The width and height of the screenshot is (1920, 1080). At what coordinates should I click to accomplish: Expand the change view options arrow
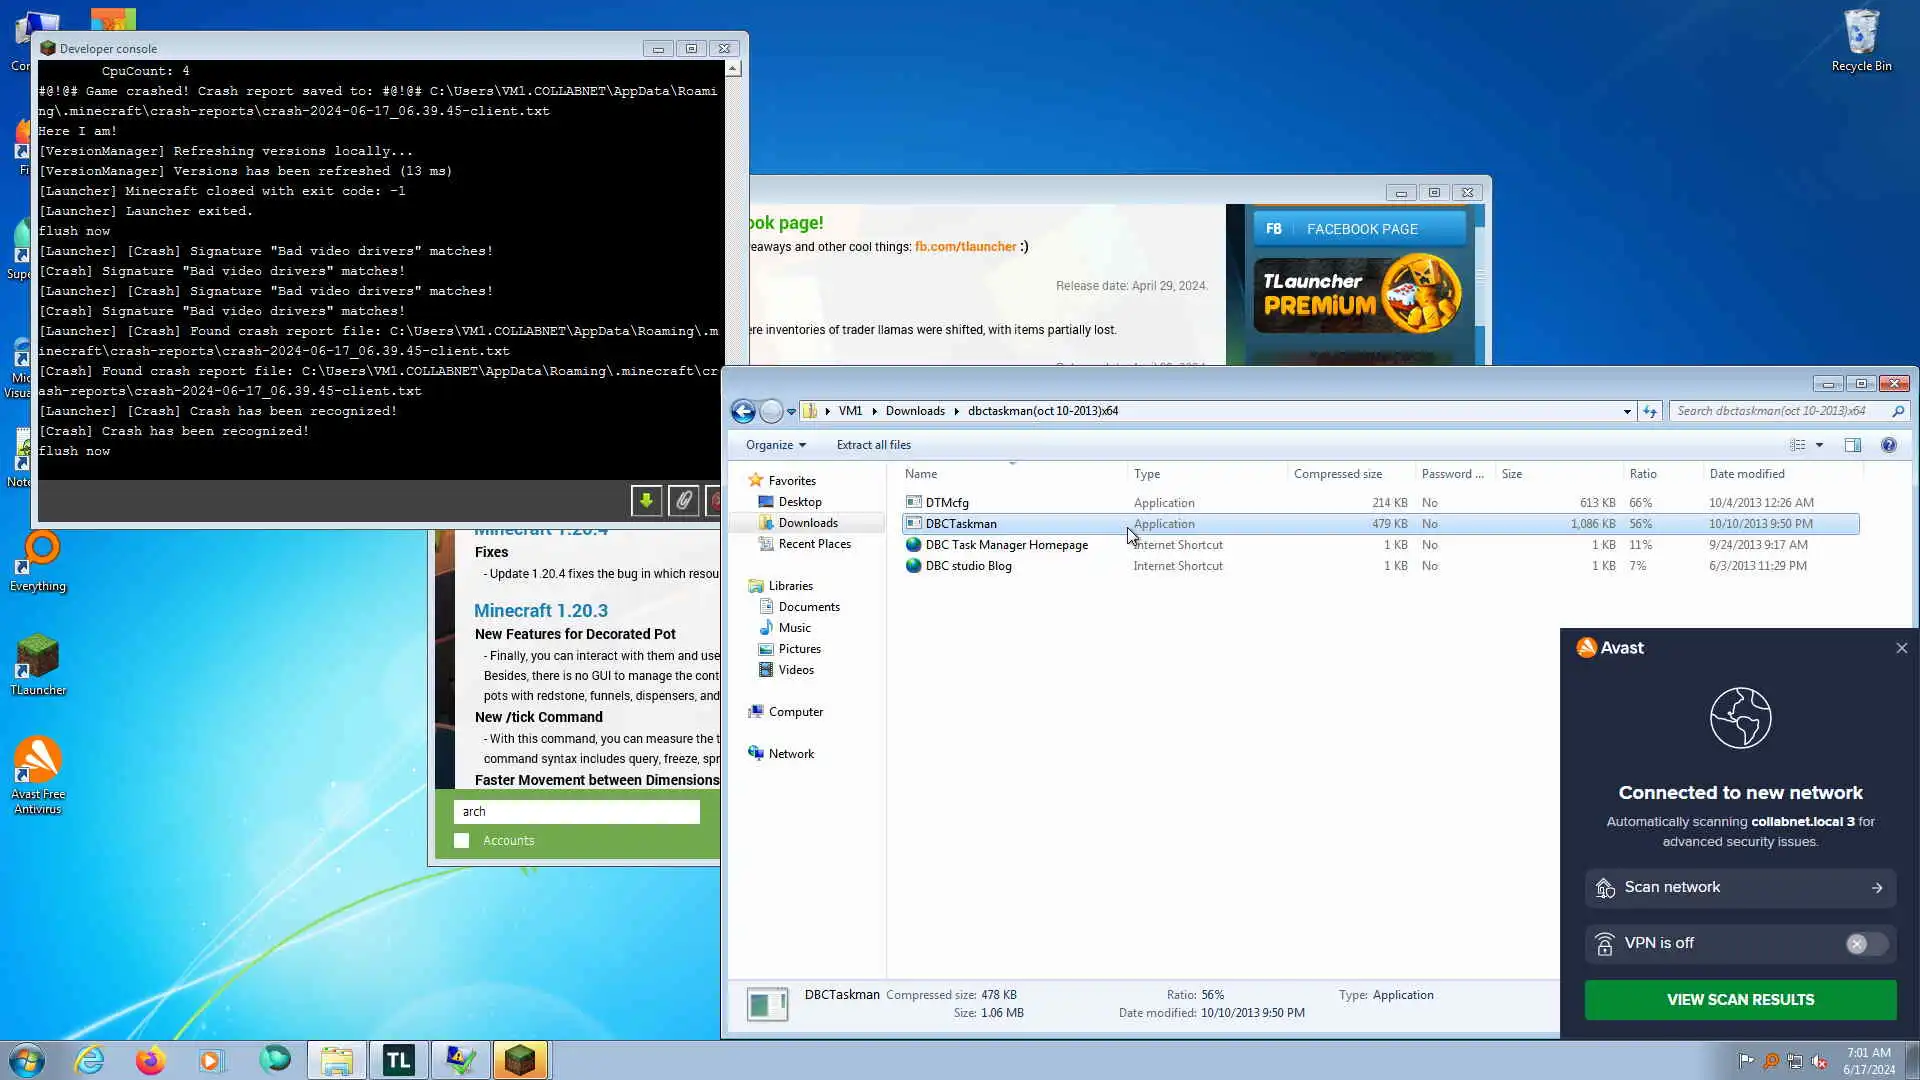1819,445
